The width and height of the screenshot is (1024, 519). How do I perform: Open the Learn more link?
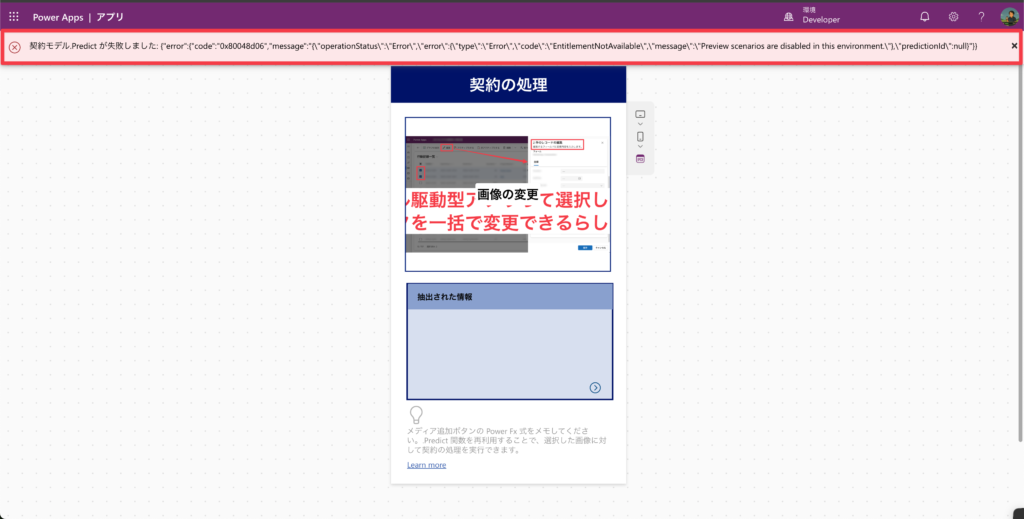click(x=426, y=465)
